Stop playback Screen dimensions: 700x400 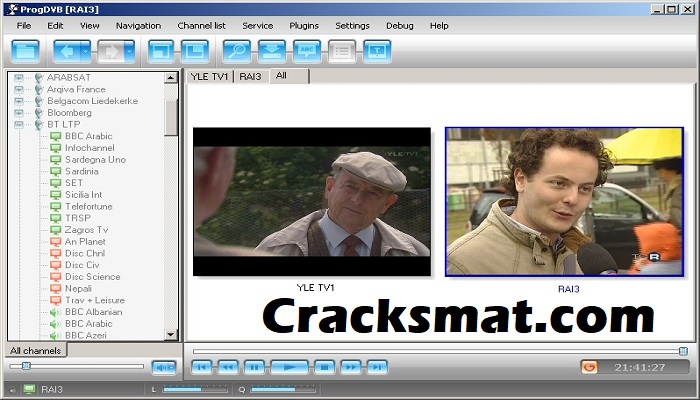pos(325,367)
